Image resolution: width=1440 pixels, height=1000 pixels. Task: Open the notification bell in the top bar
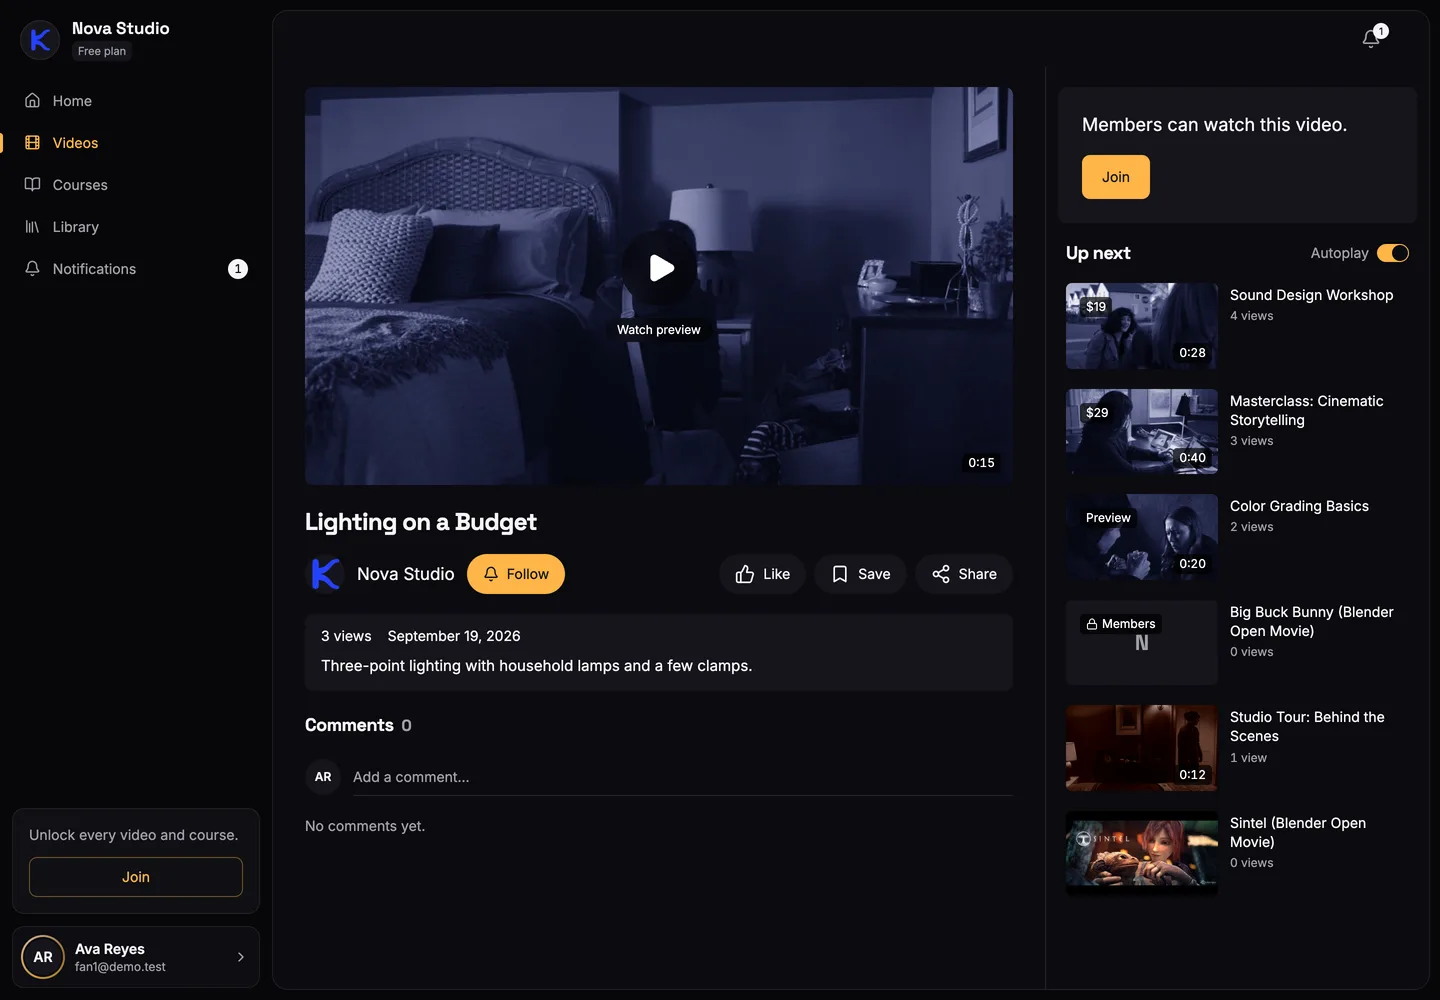point(1372,39)
